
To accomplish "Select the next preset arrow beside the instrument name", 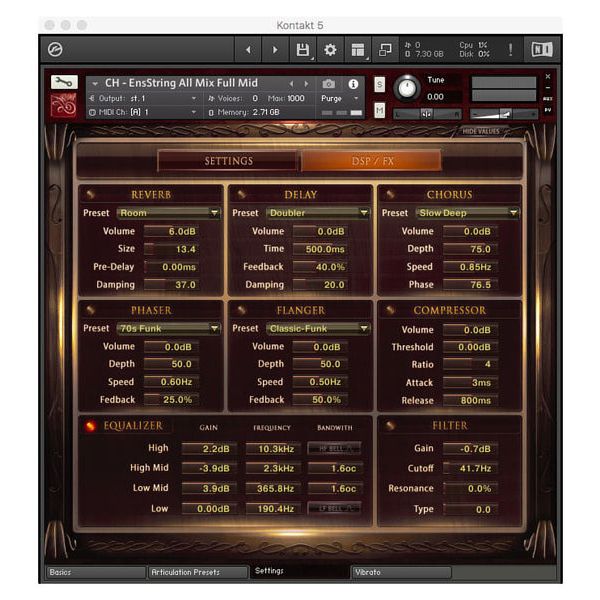I will (306, 84).
